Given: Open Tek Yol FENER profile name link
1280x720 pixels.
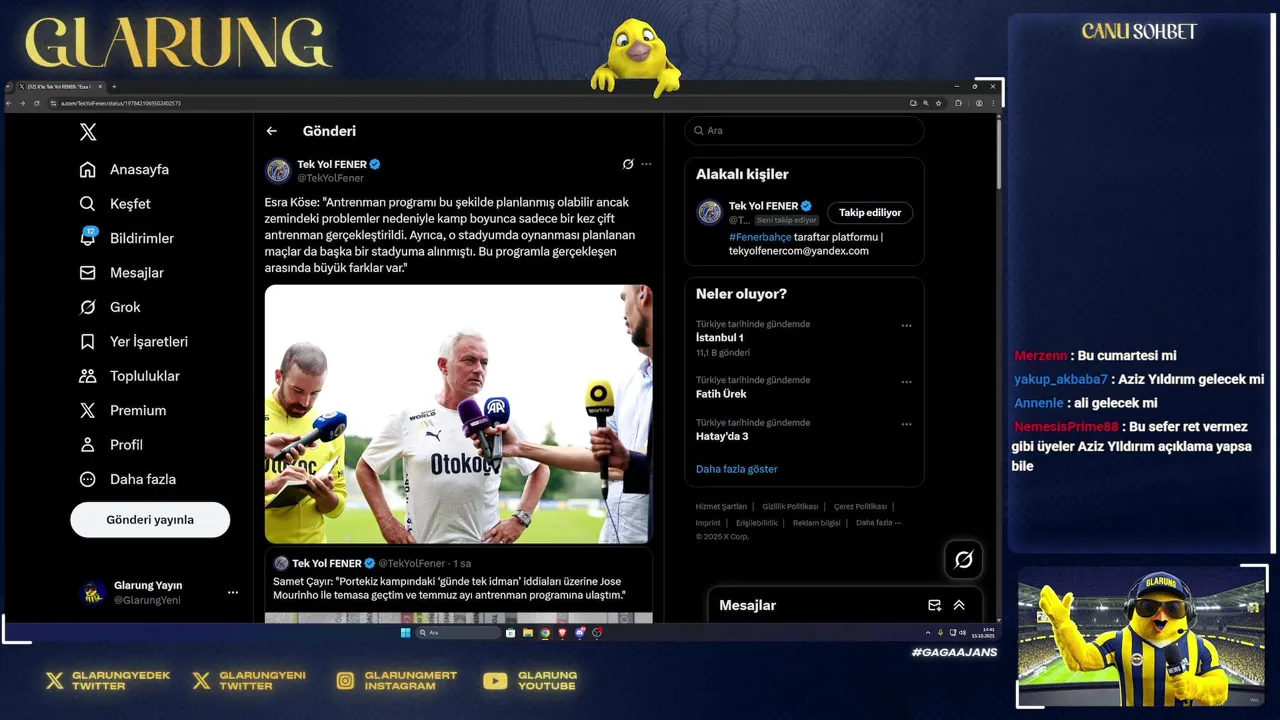Looking at the screenshot, I should (x=332, y=164).
